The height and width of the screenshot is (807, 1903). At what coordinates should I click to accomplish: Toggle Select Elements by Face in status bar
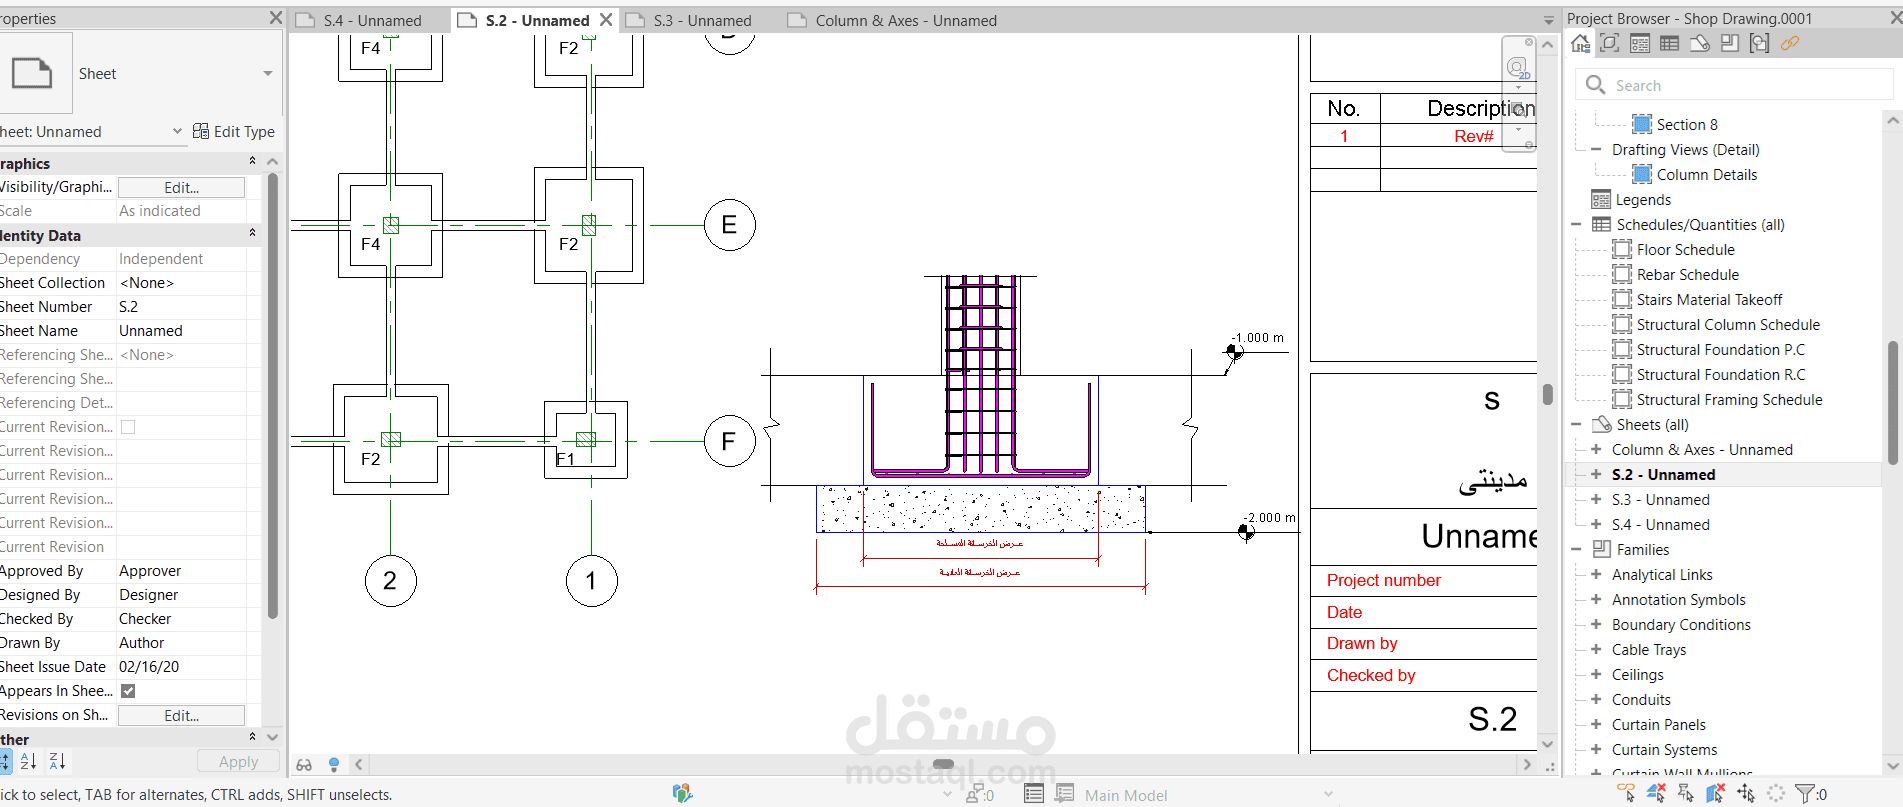[1716, 793]
